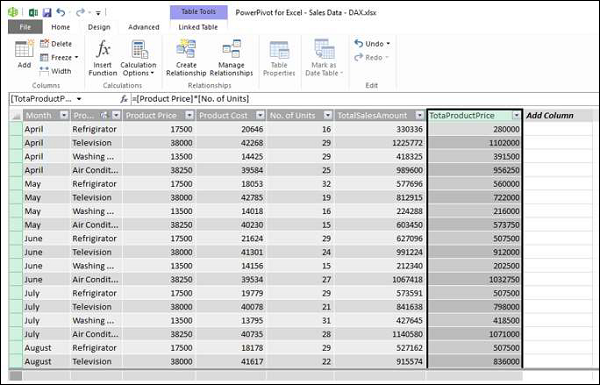Open the Create Relationship tool
This screenshot has height=385, width=600.
coord(186,58)
